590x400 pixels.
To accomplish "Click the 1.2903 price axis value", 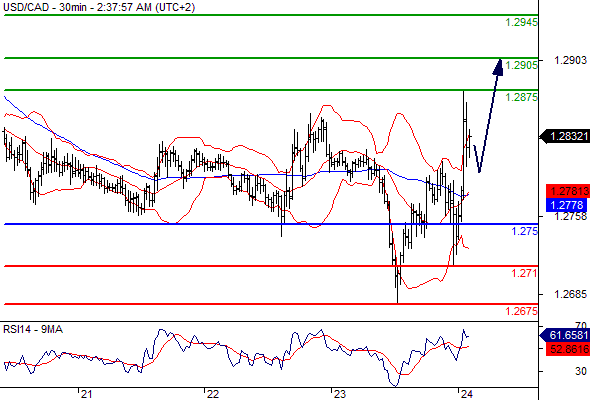I will coord(570,60).
